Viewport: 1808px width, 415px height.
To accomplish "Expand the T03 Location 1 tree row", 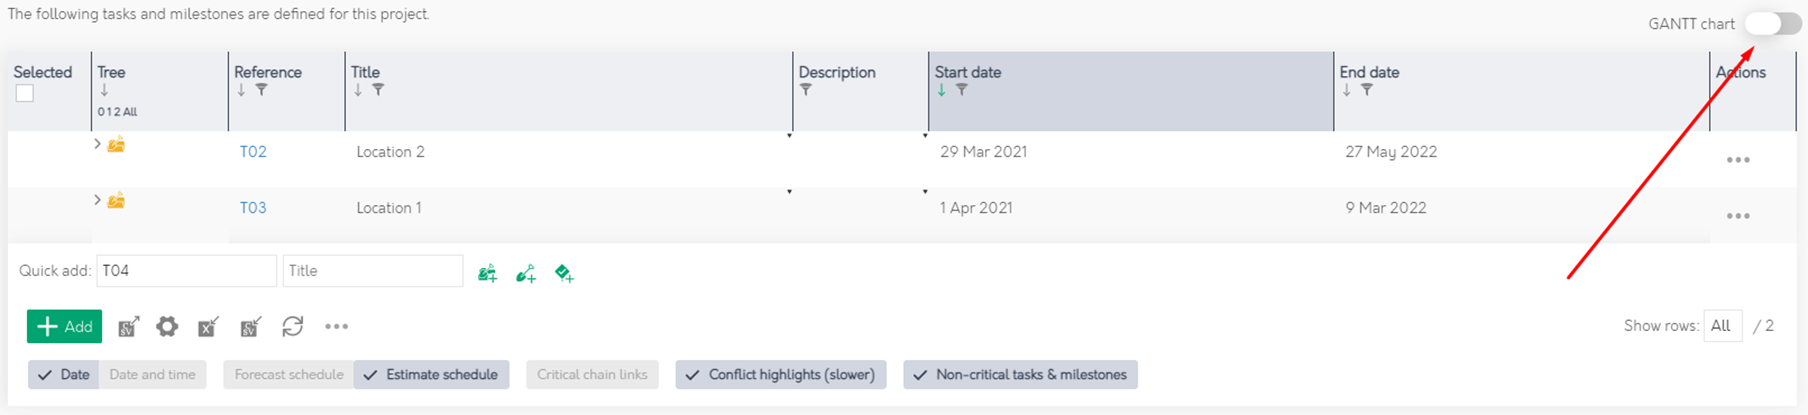I will pyautogui.click(x=97, y=201).
